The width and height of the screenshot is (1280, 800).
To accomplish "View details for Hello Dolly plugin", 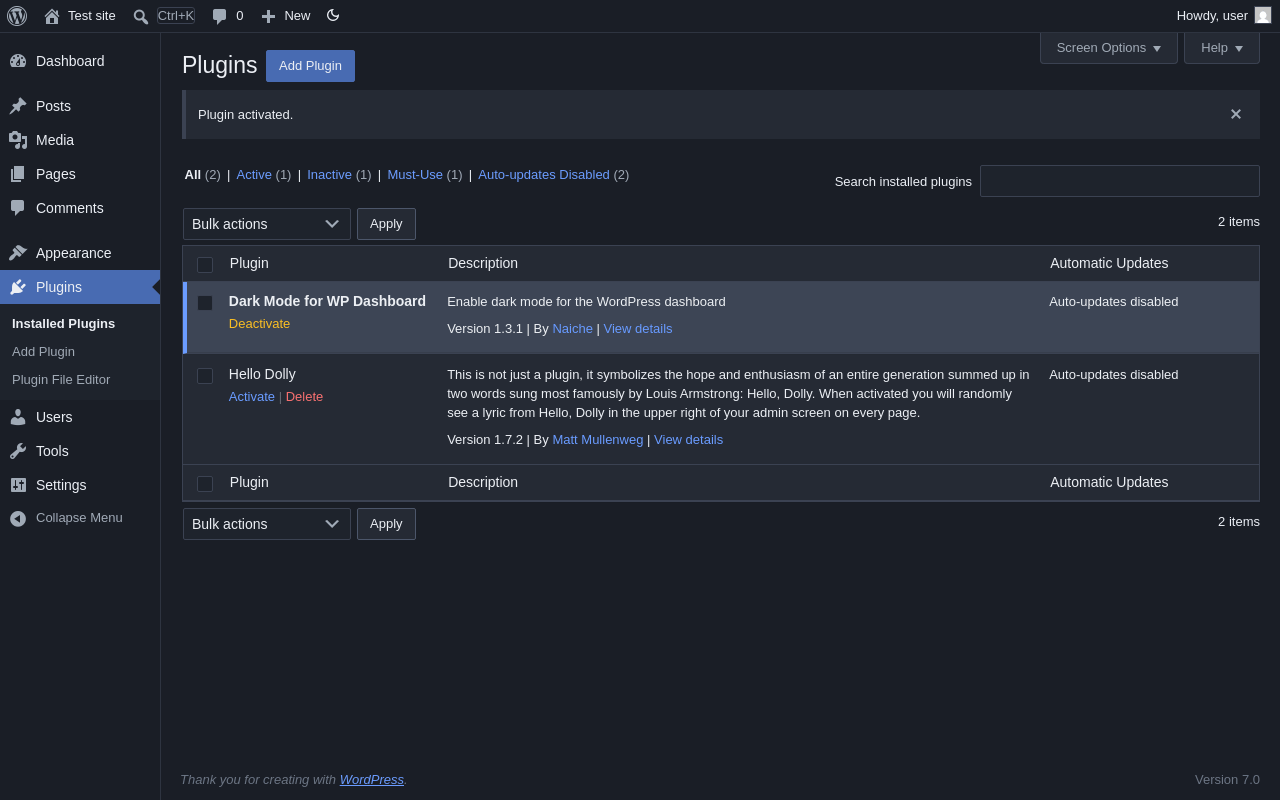I will [688, 440].
